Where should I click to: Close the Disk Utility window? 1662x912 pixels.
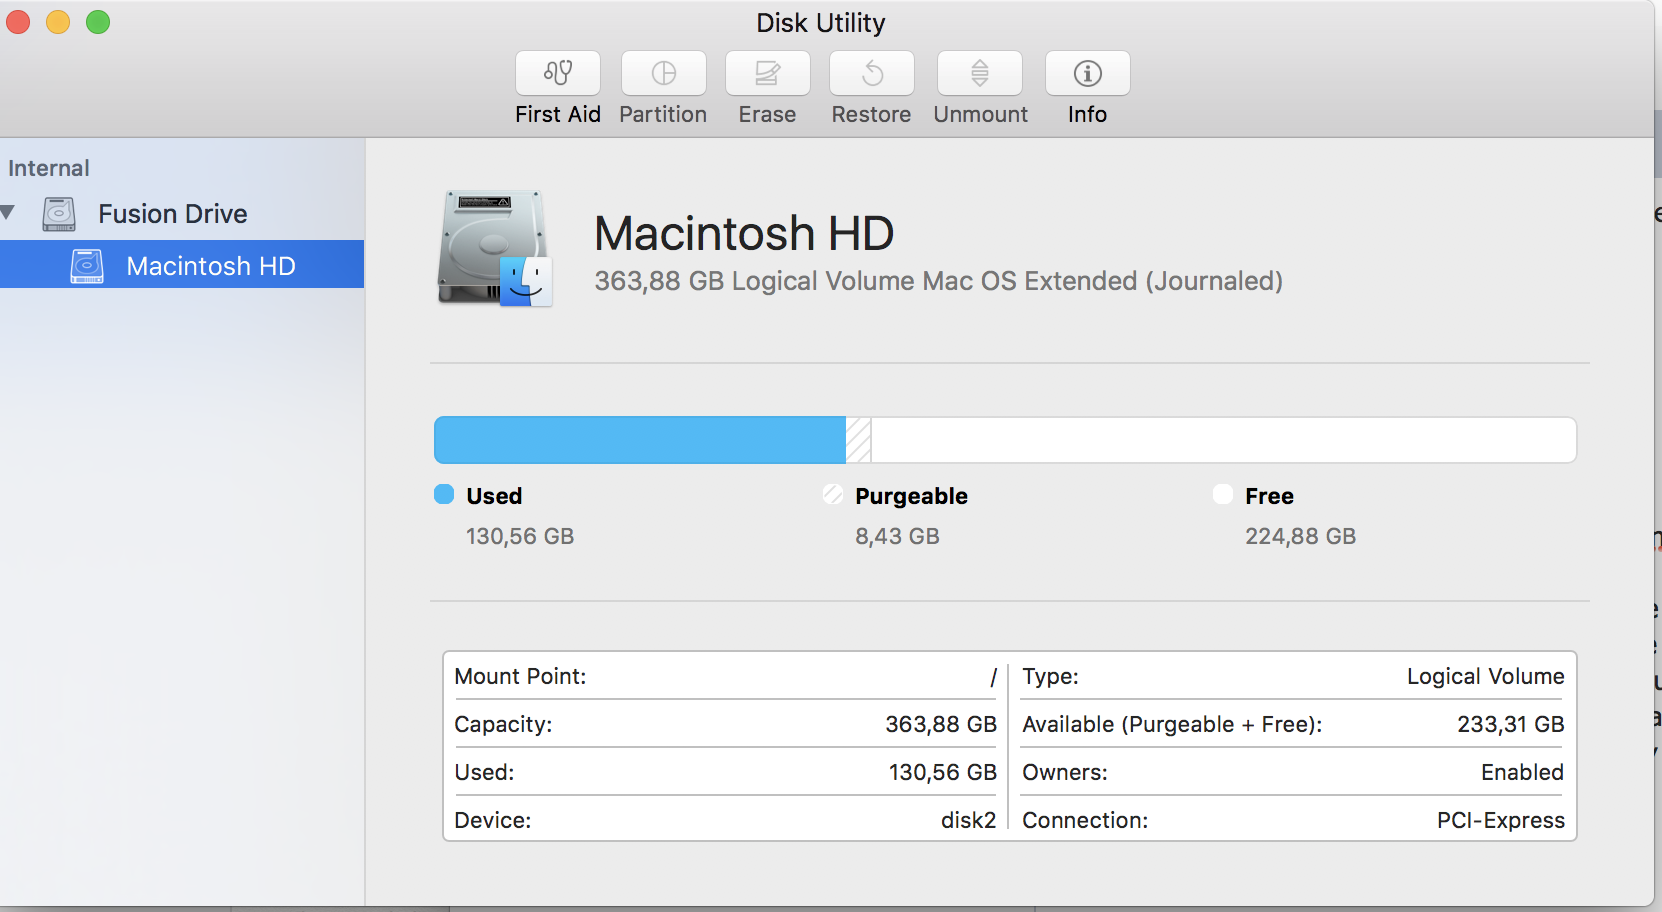[18, 21]
